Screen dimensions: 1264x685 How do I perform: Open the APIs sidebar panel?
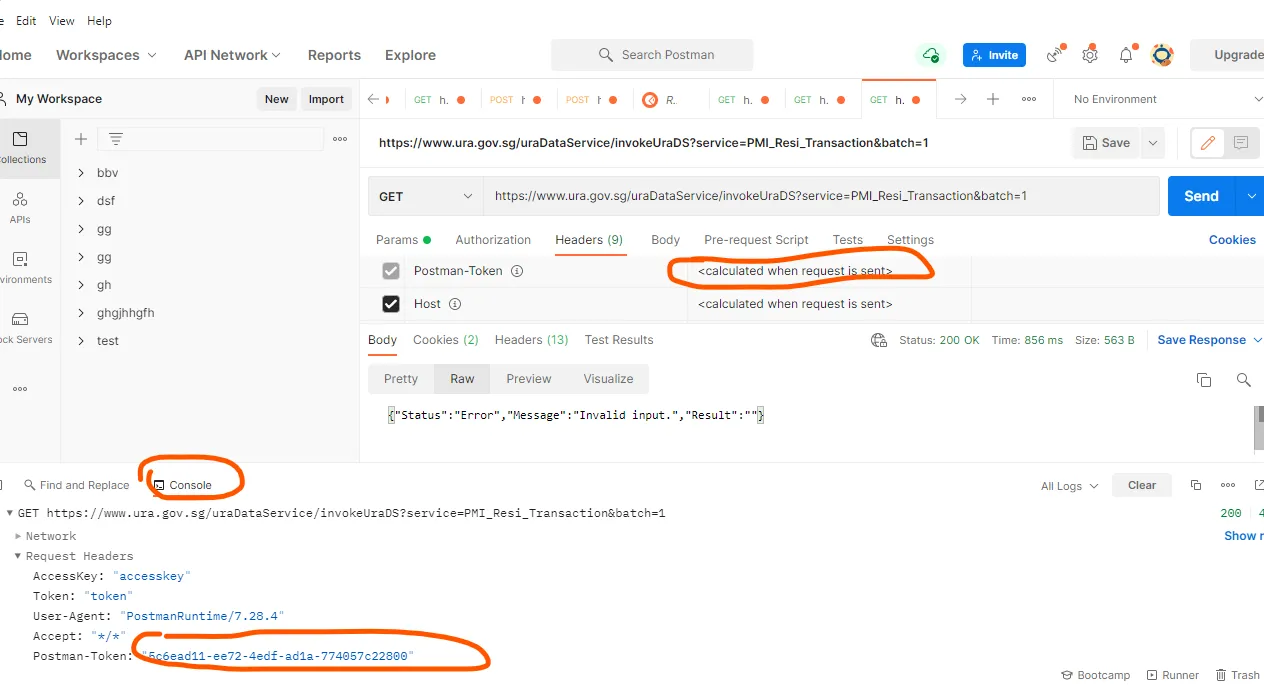[20, 207]
